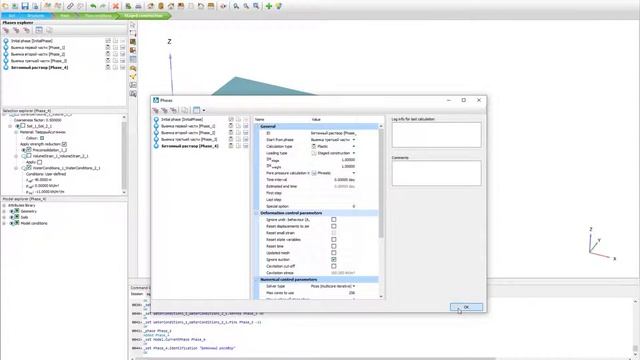Expand Model conditions node in Model explorer
The height and width of the screenshot is (360, 640).
pyautogui.click(x=4, y=223)
